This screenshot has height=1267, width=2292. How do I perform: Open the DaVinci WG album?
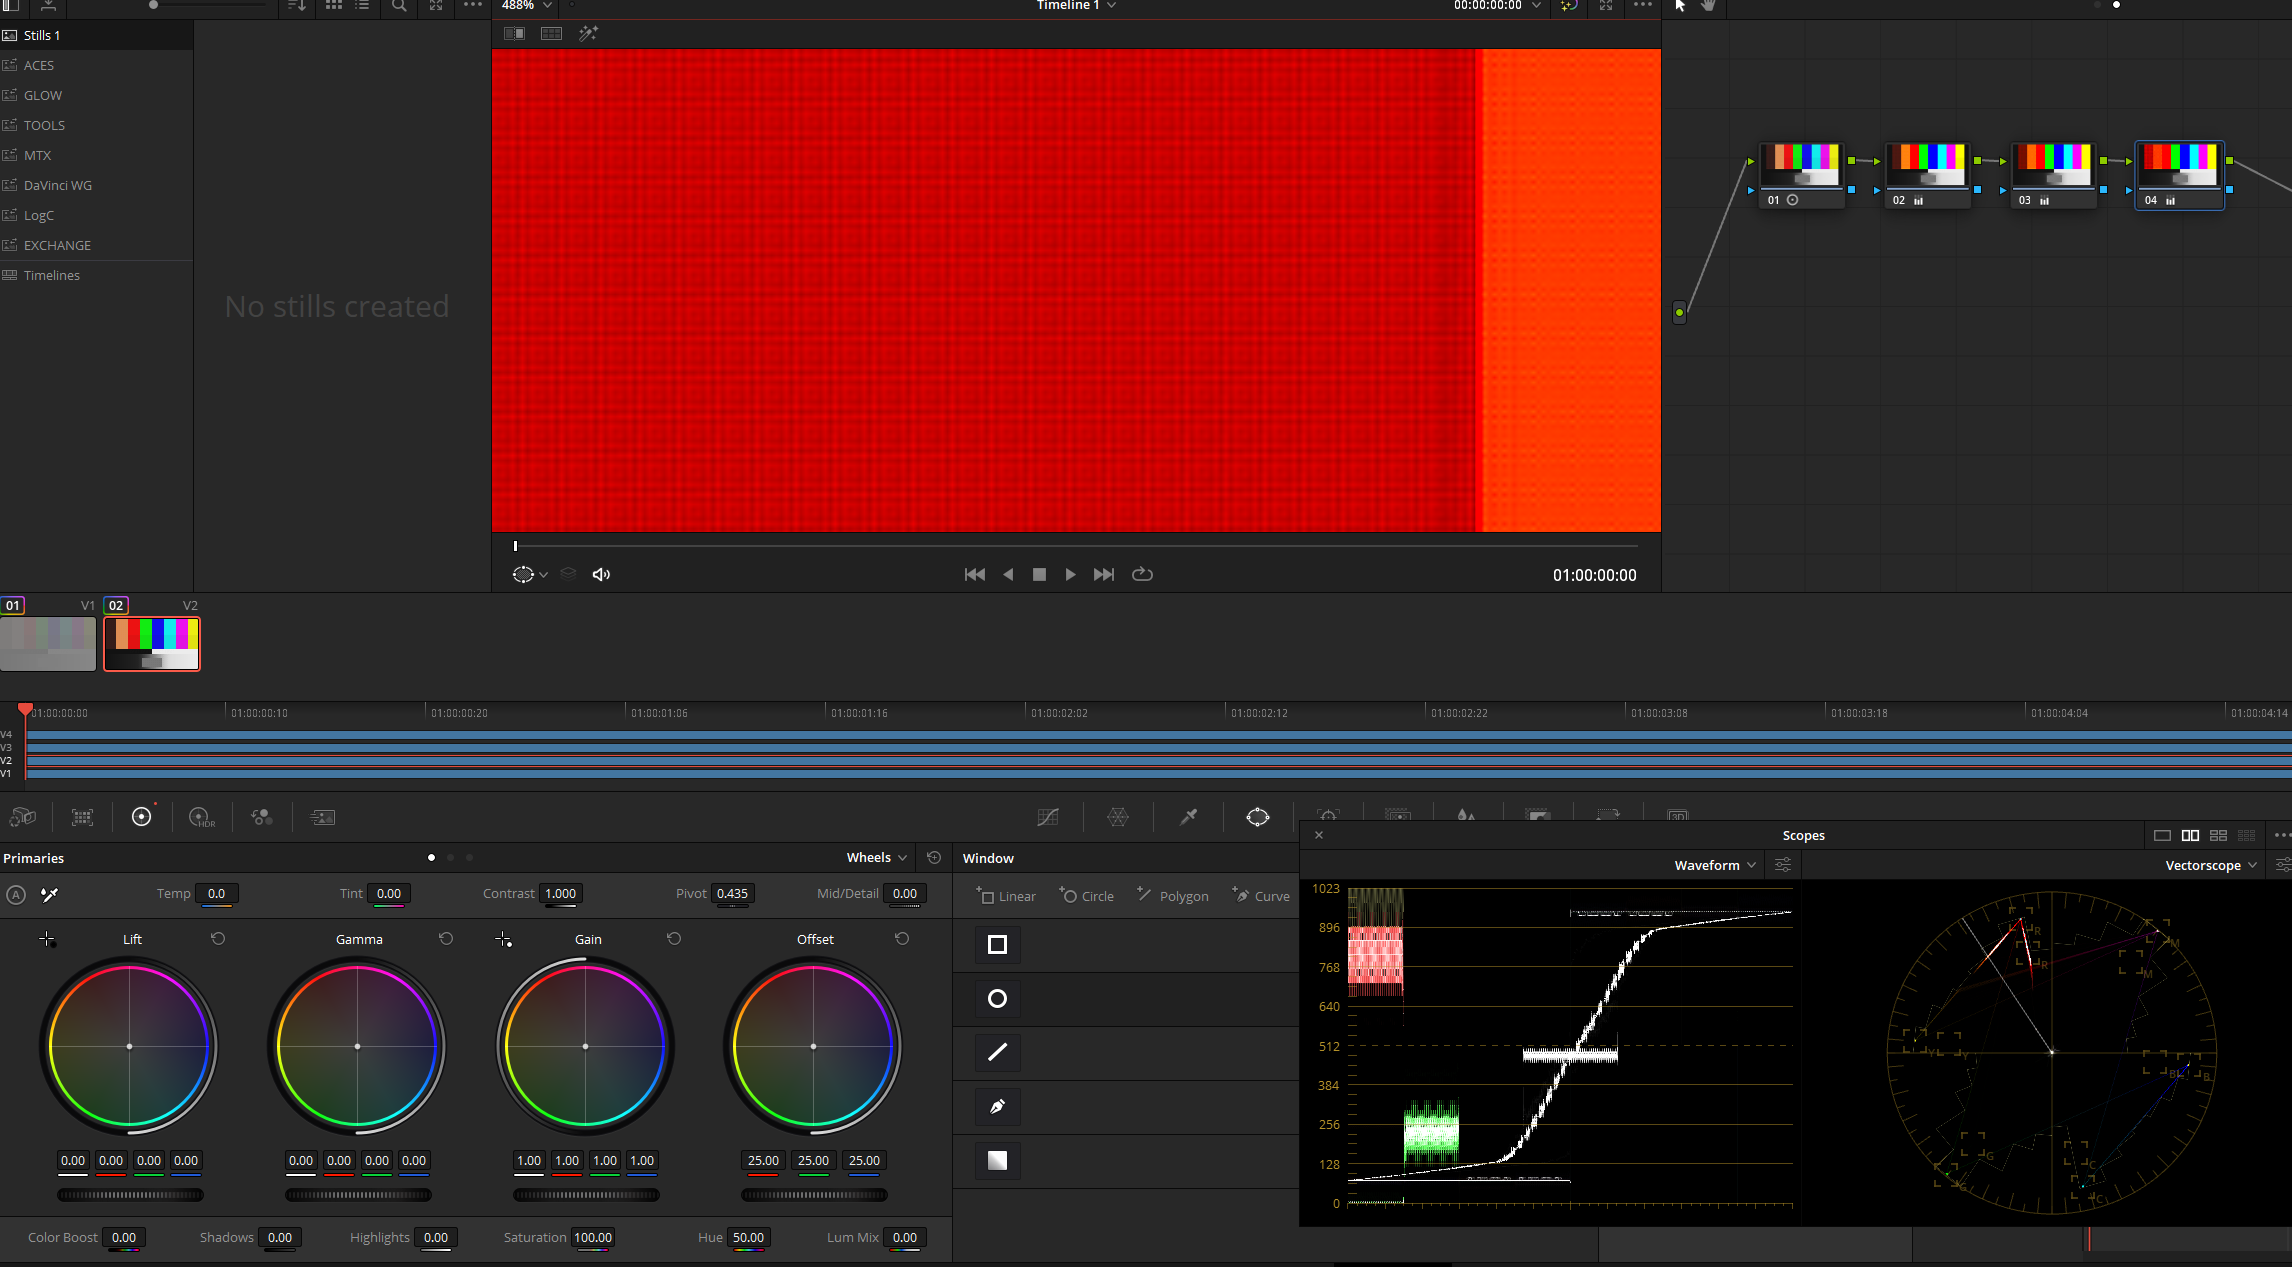tap(58, 185)
